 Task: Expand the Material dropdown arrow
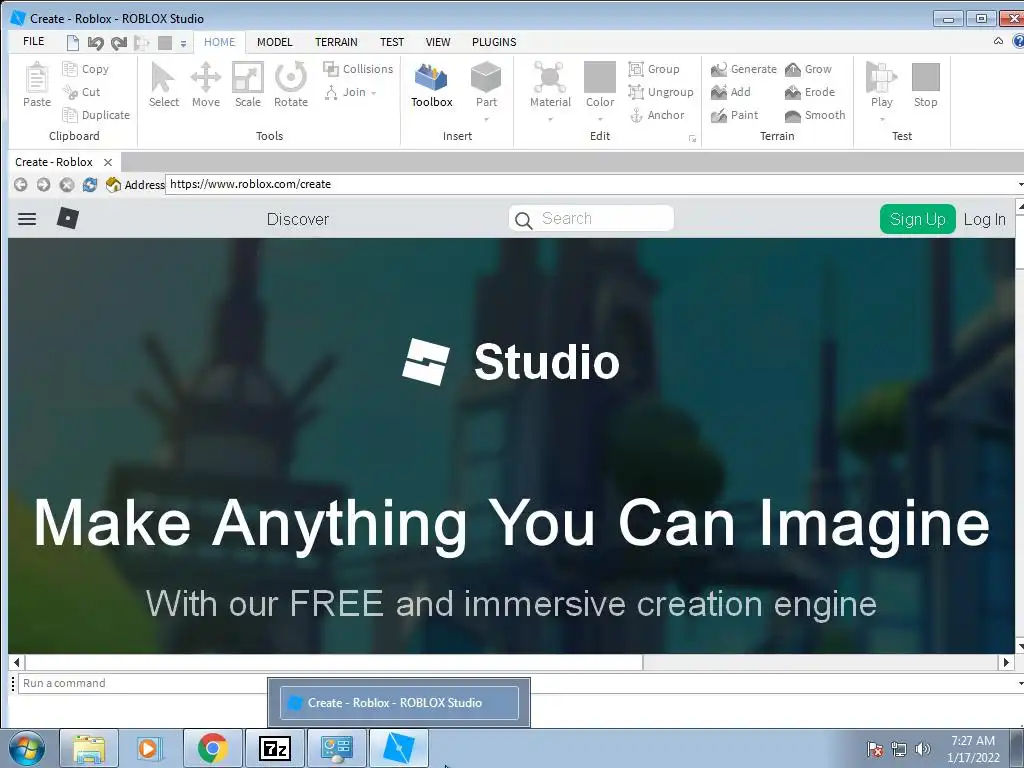pos(550,120)
